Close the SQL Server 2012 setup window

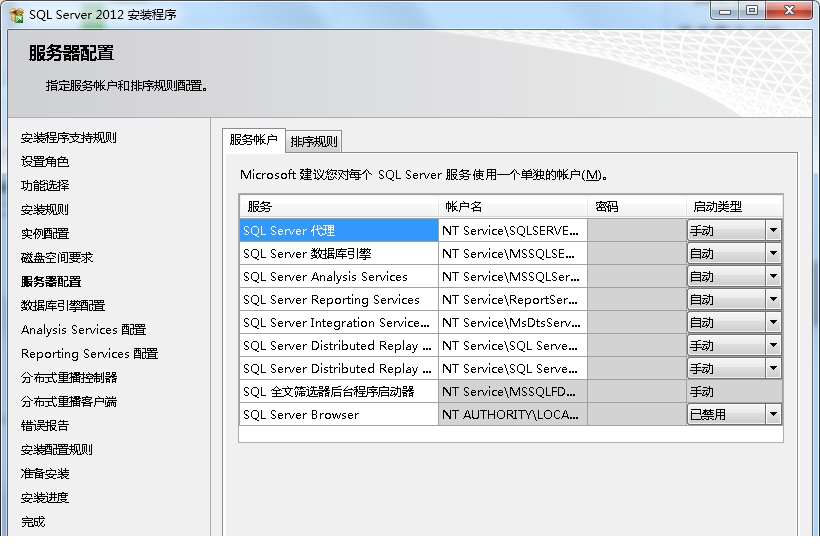coord(790,10)
